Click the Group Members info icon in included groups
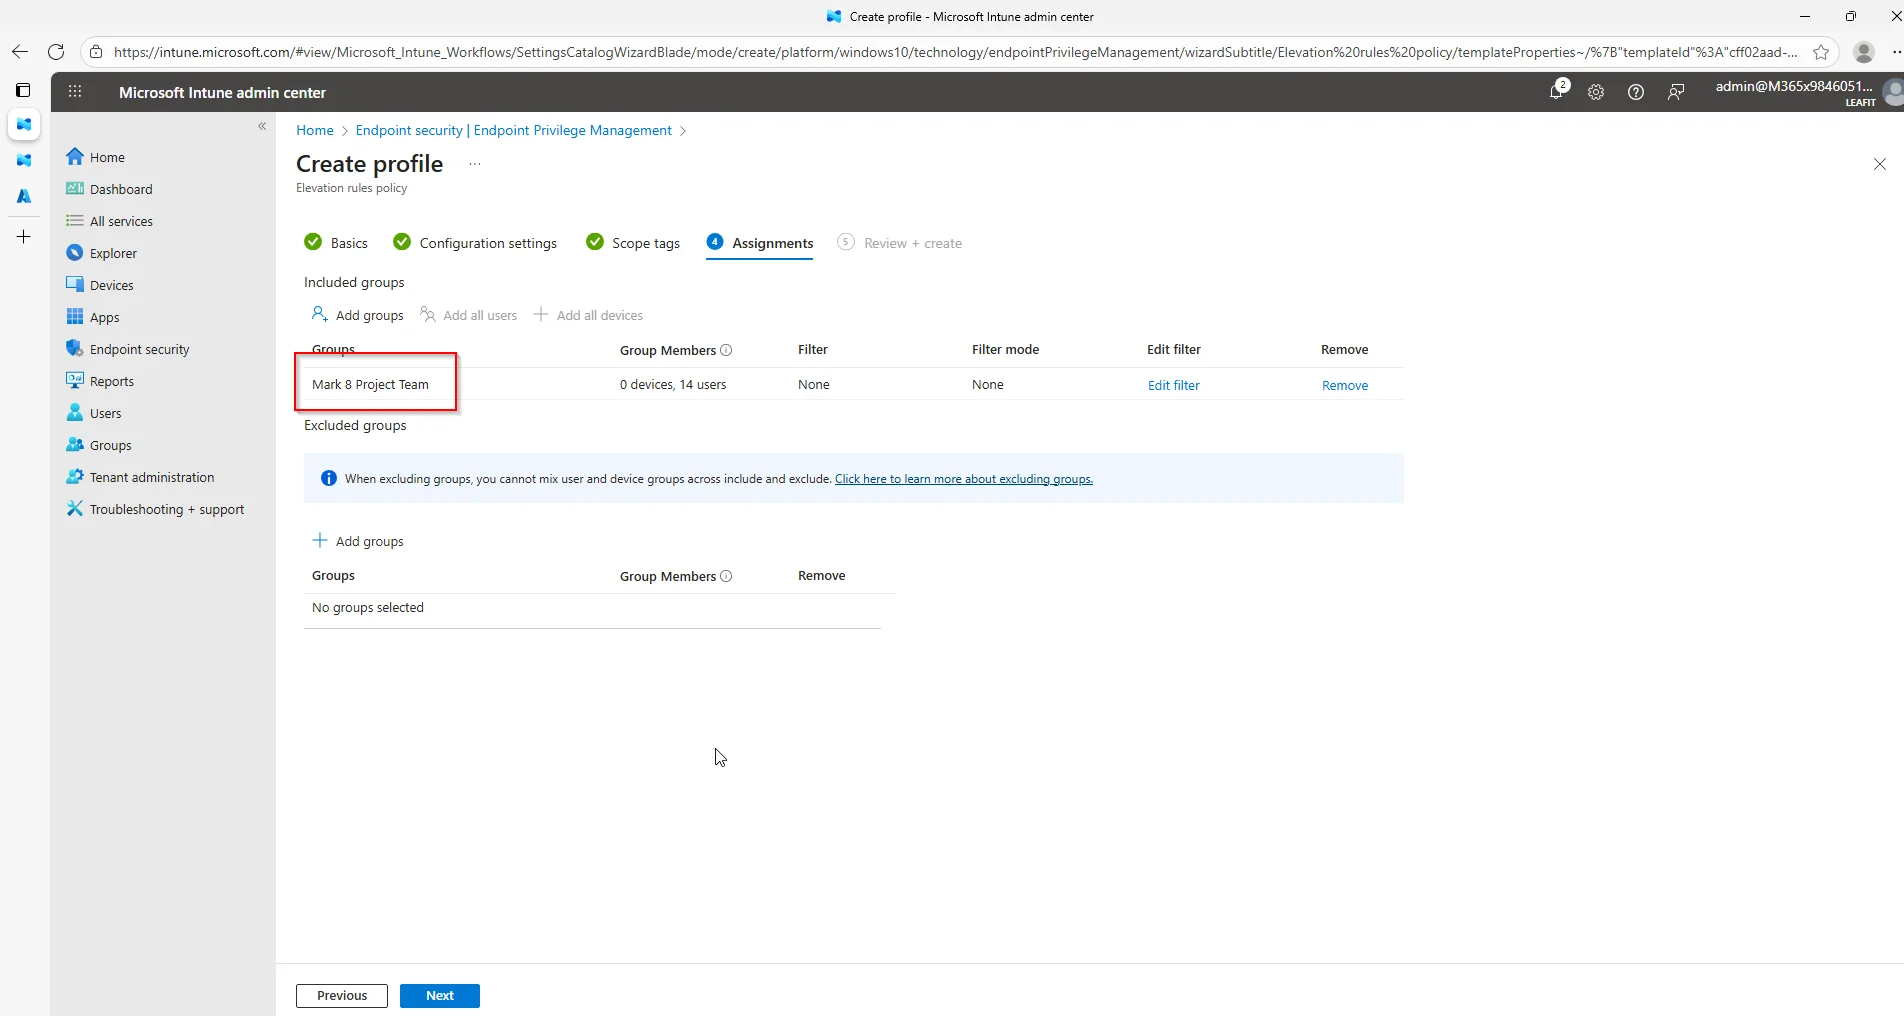Viewport: 1904px width, 1016px height. [x=726, y=350]
